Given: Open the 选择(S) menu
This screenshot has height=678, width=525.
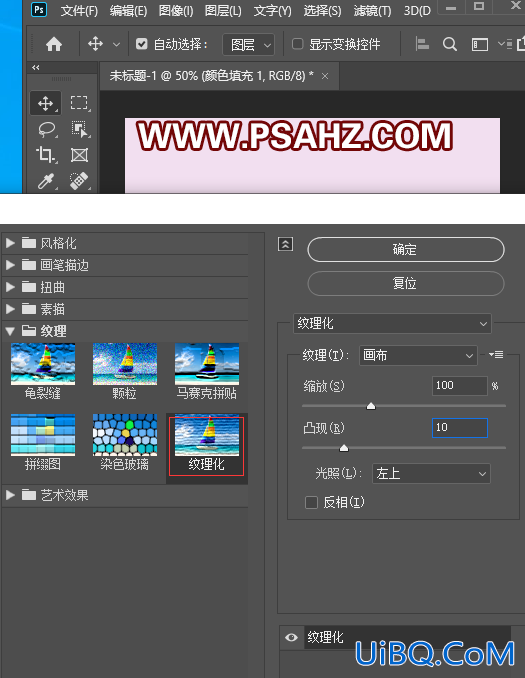Looking at the screenshot, I should click(x=322, y=10).
